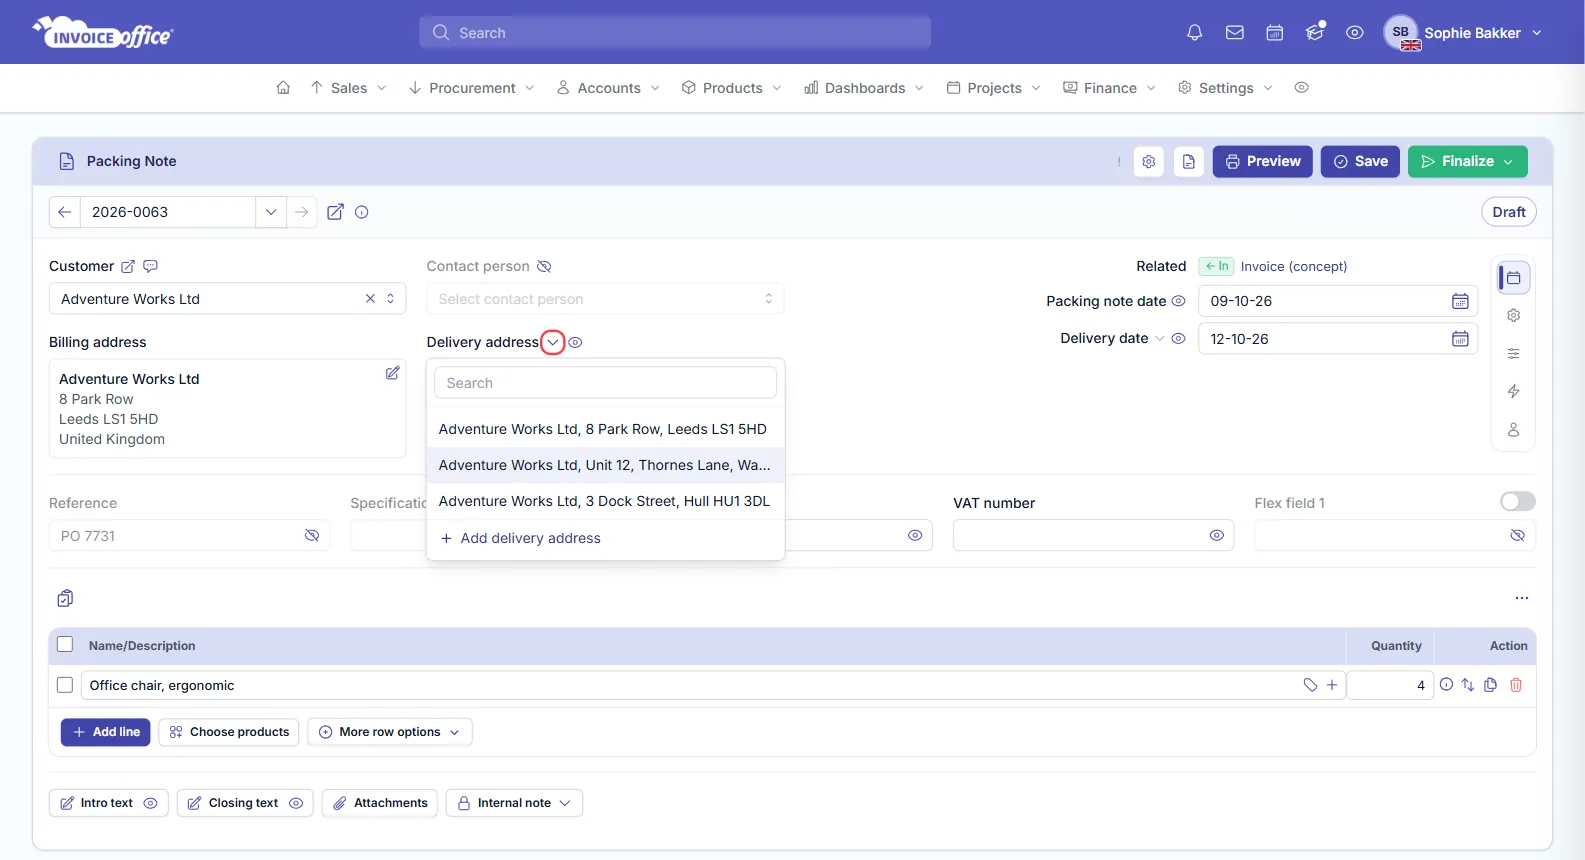Go to previous packing note arrow
1585x860 pixels.
[x=64, y=212]
